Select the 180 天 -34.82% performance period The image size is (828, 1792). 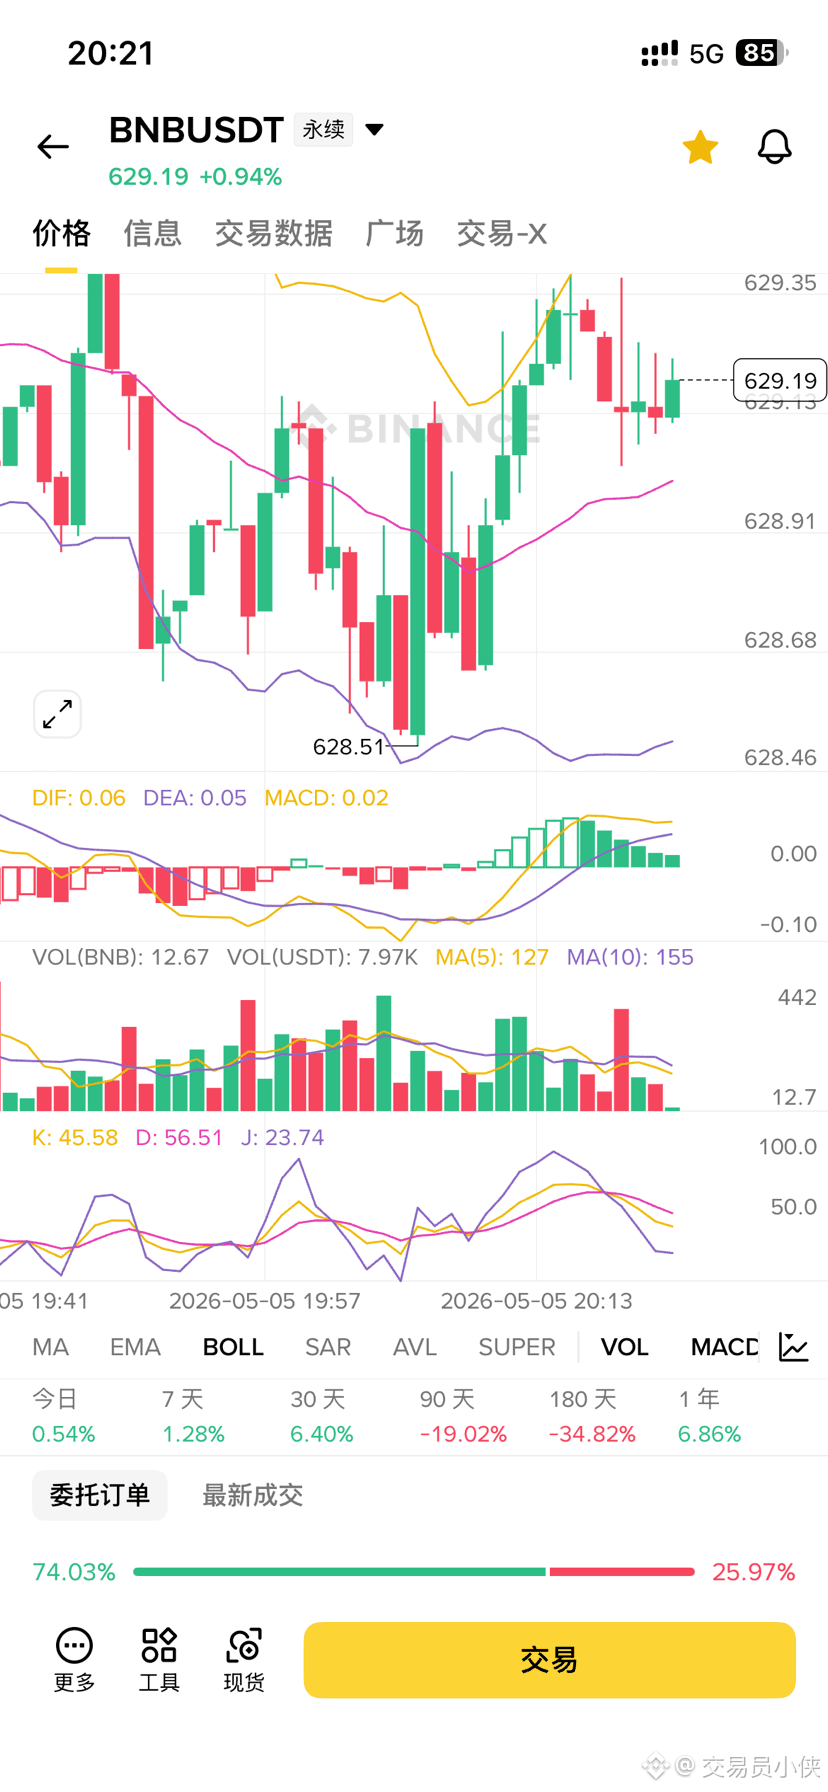coord(592,1416)
